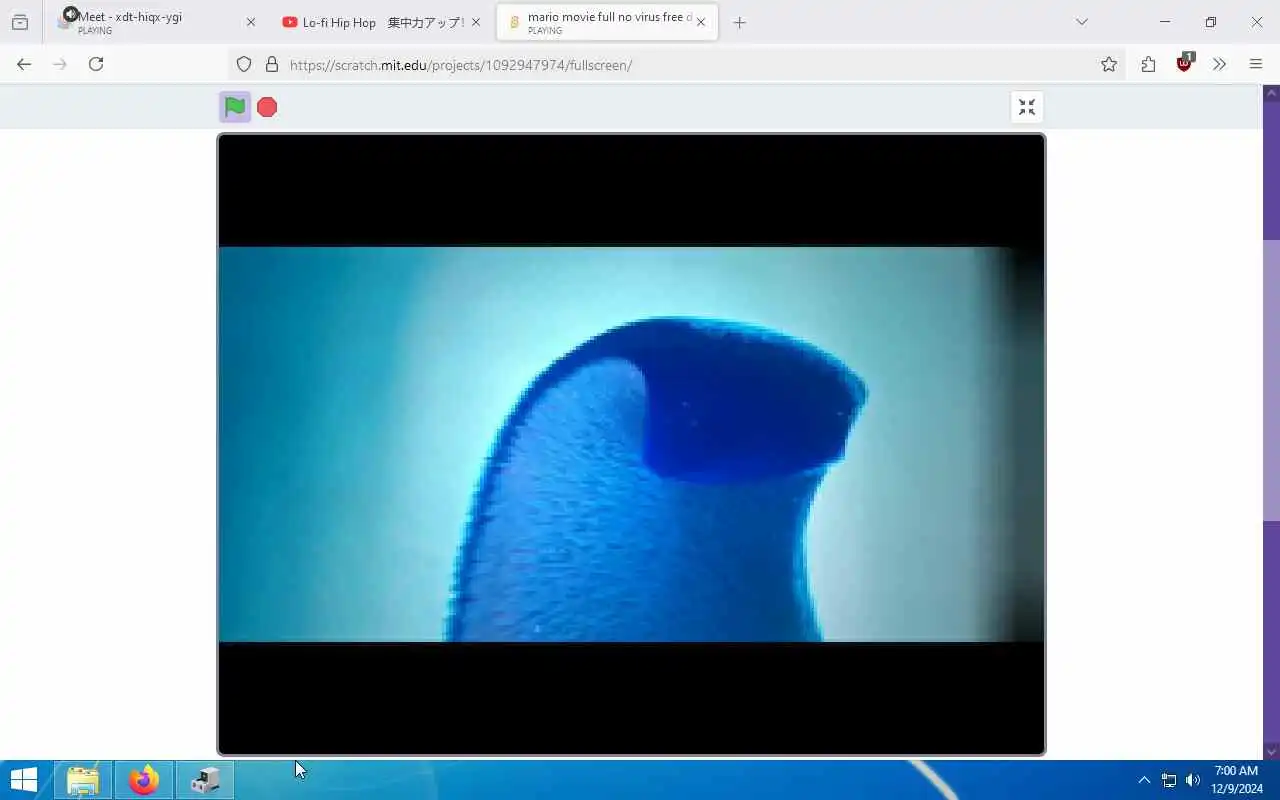The height and width of the screenshot is (800, 1280).
Task: Open a new browser tab
Action: pyautogui.click(x=740, y=22)
